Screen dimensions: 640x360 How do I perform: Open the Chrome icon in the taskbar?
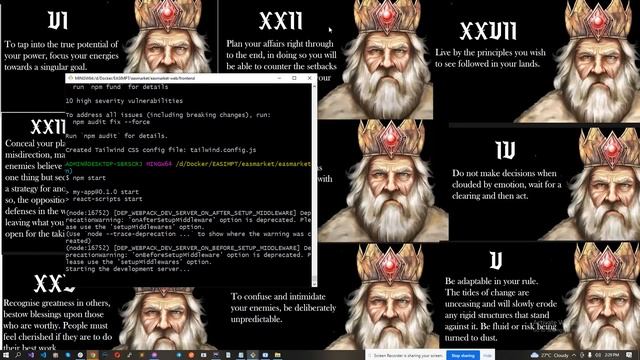pyautogui.click(x=93, y=355)
